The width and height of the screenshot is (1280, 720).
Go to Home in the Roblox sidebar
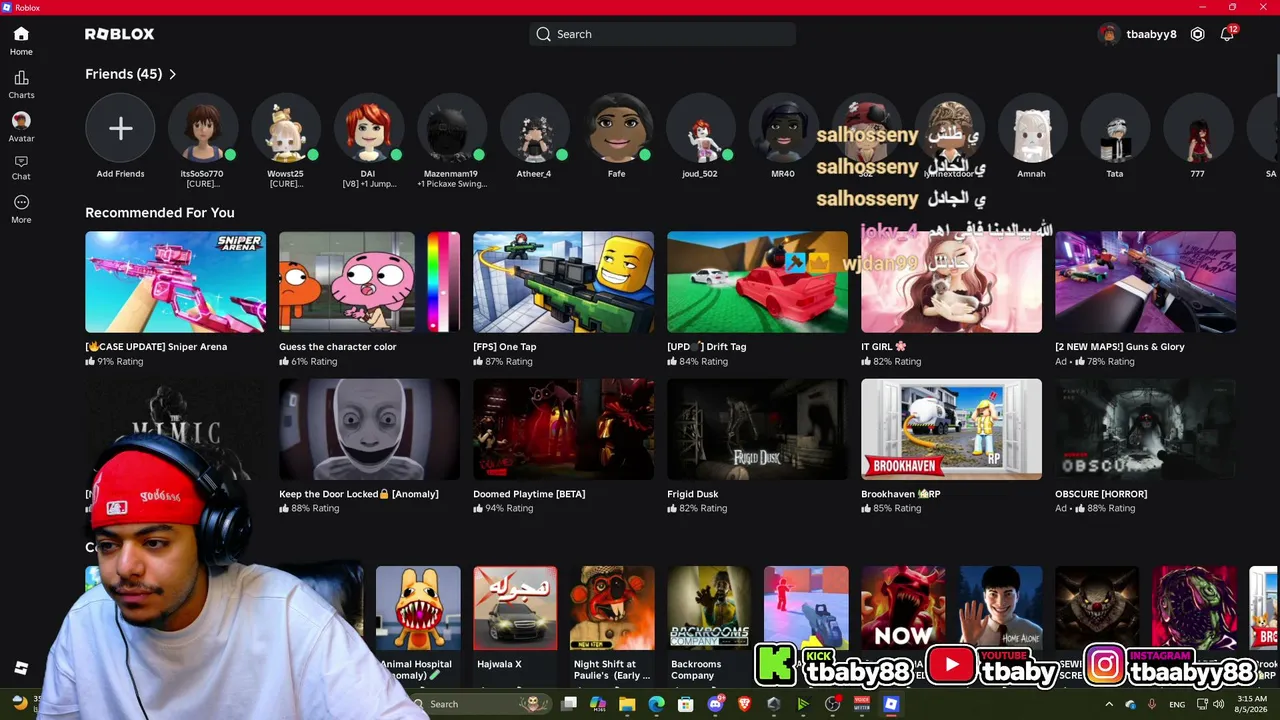pyautogui.click(x=21, y=41)
